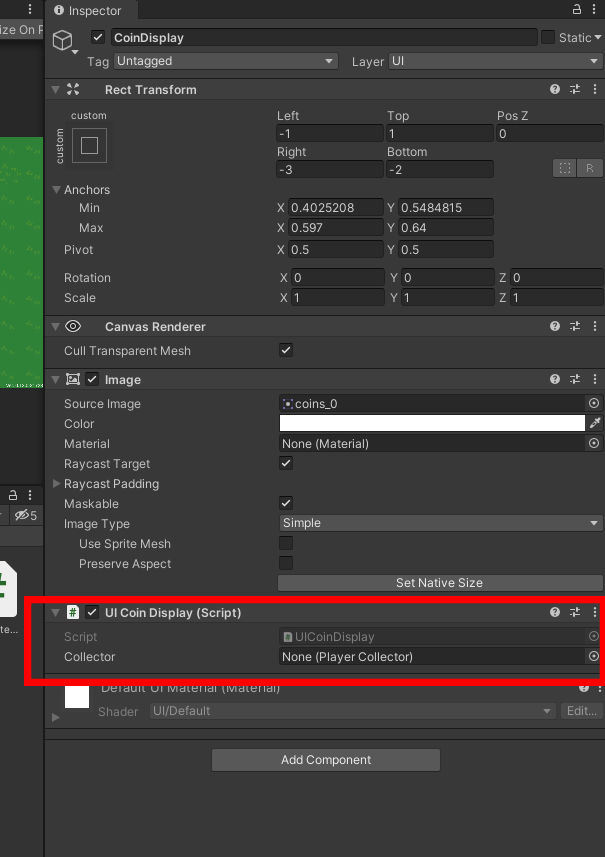Click the Color eyedropper icon
The height and width of the screenshot is (857, 605).
(595, 422)
